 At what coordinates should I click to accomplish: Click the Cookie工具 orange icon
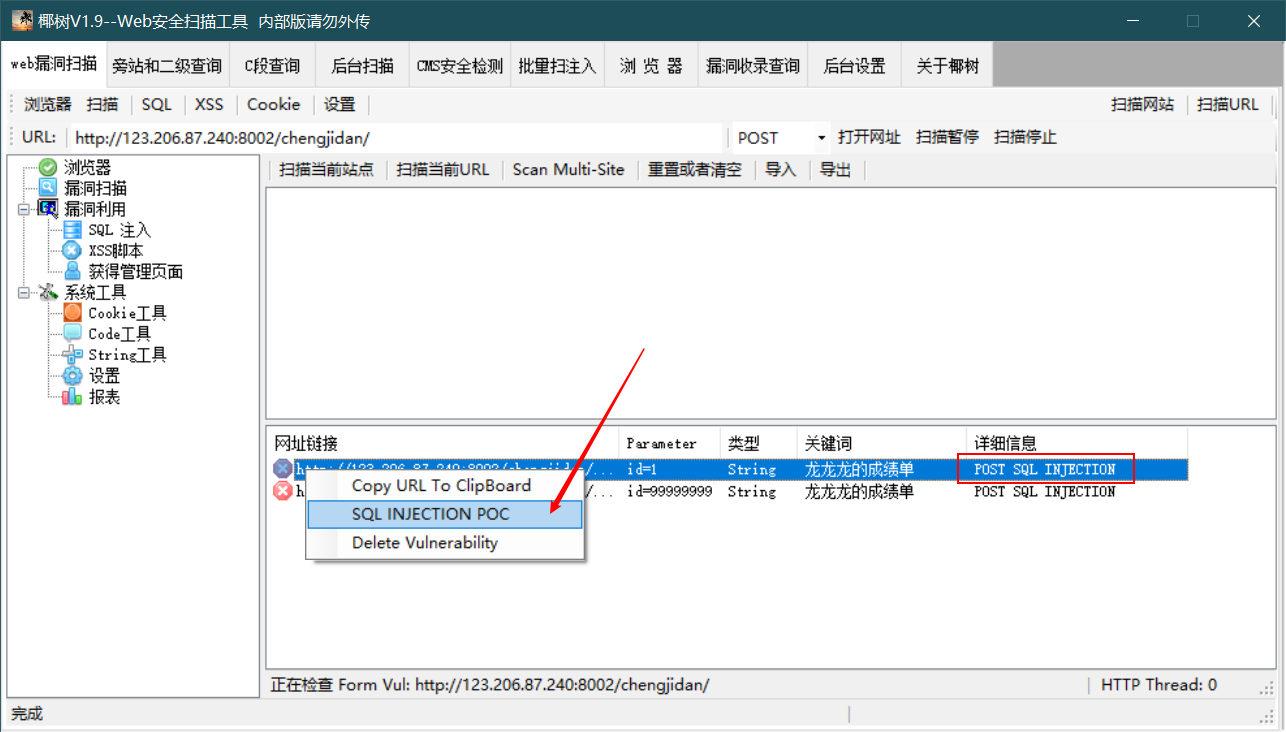tap(72, 313)
